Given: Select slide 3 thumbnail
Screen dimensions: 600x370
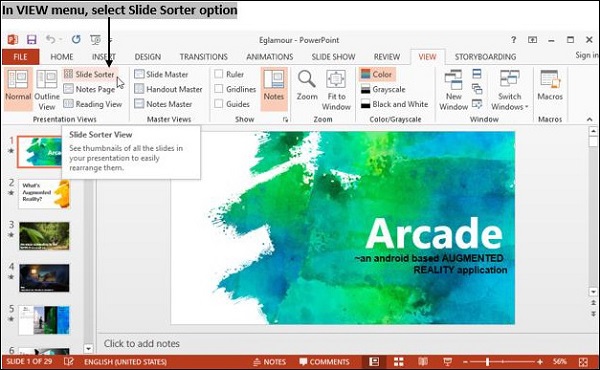Looking at the screenshot, I should pyautogui.click(x=44, y=236).
